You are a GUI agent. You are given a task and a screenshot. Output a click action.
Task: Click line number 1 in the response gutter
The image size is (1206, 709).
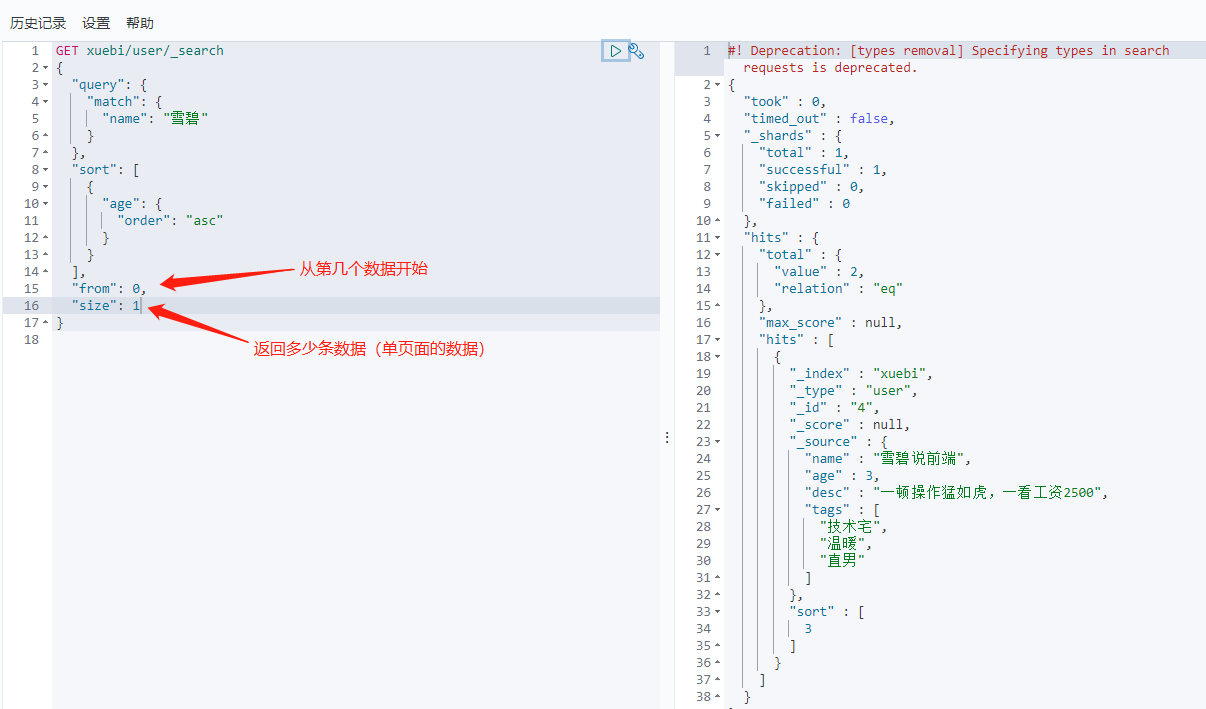706,51
